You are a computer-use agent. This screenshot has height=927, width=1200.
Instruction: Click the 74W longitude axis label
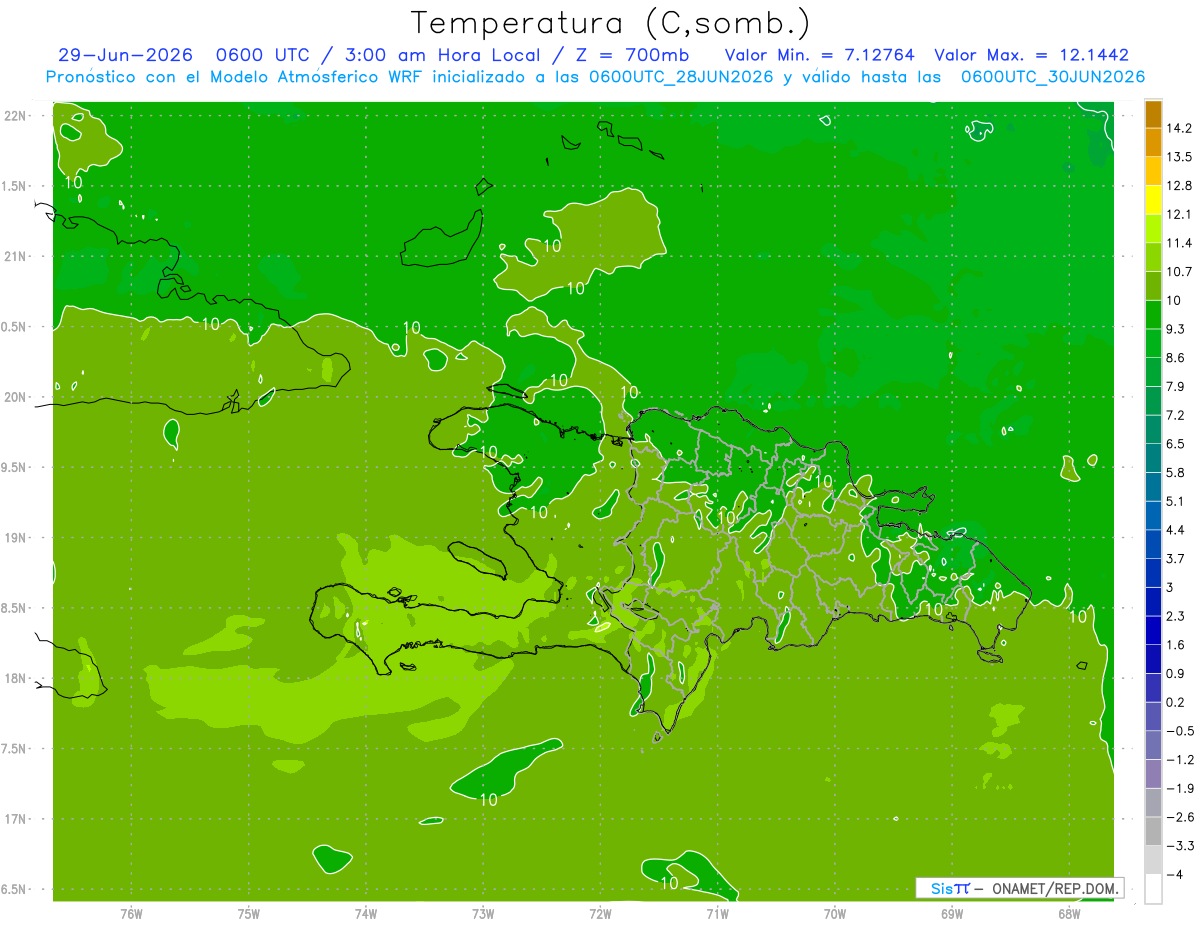[366, 913]
